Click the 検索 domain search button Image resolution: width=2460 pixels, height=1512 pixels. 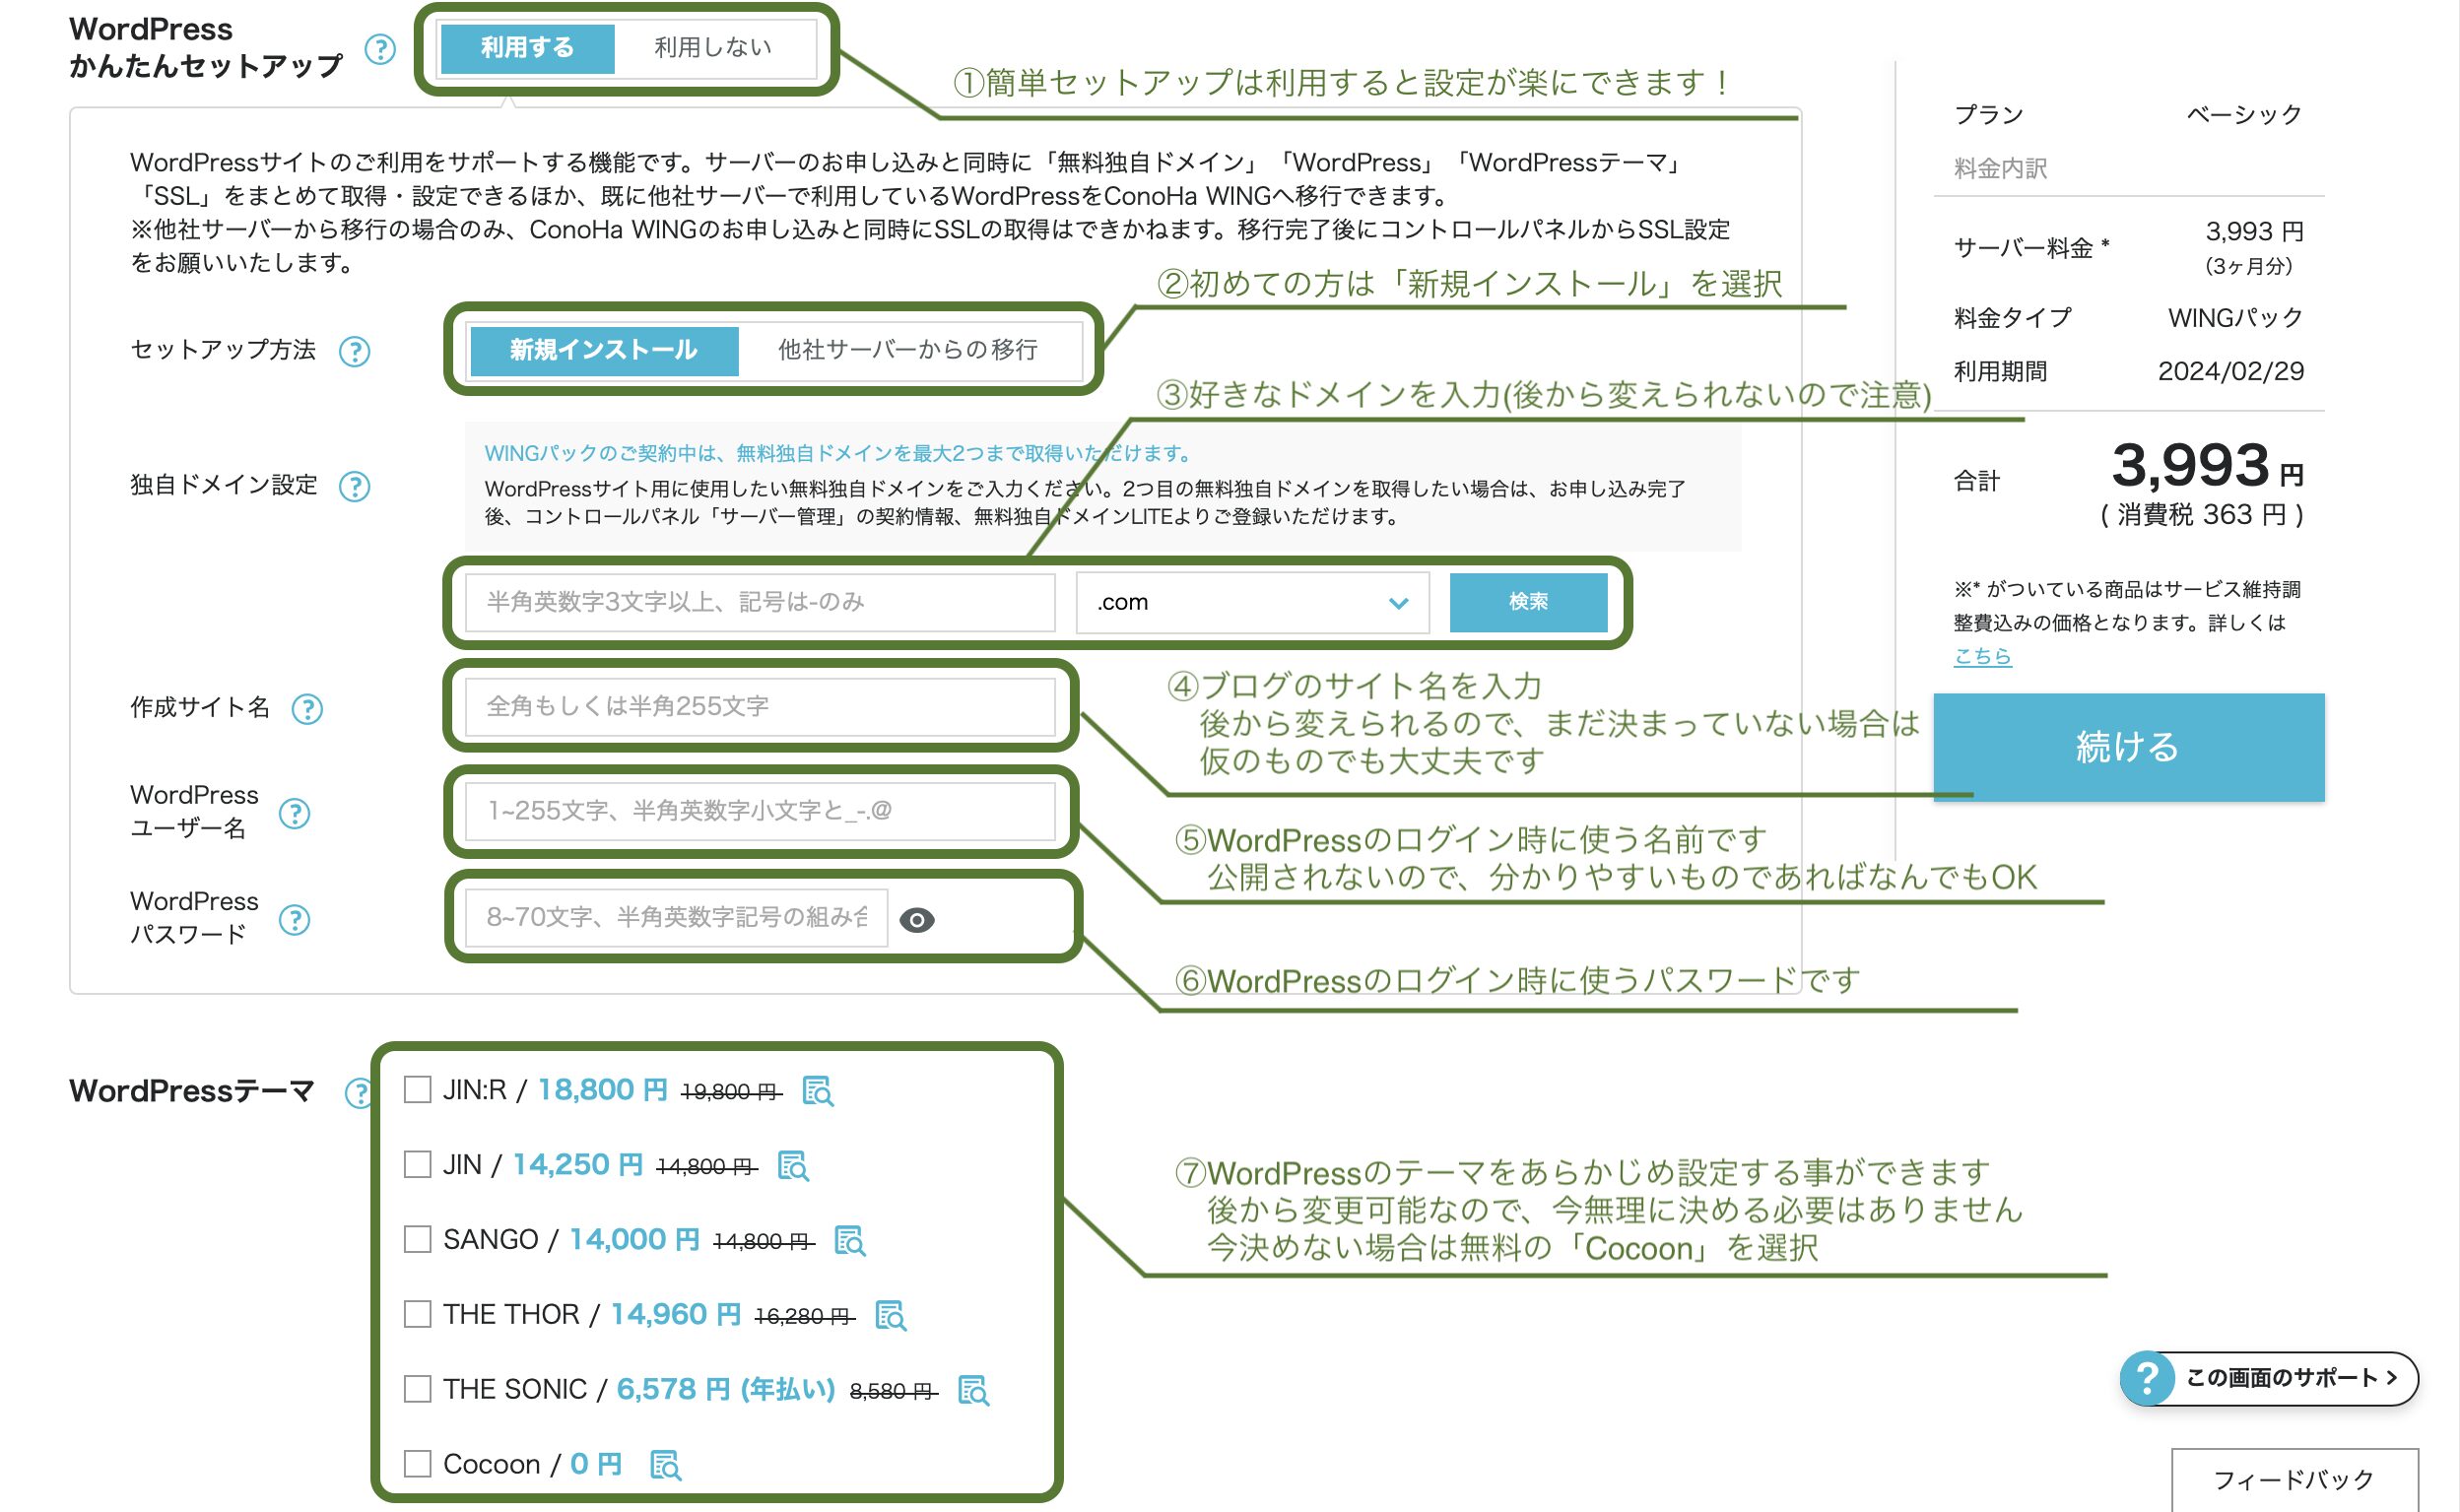coord(1529,602)
